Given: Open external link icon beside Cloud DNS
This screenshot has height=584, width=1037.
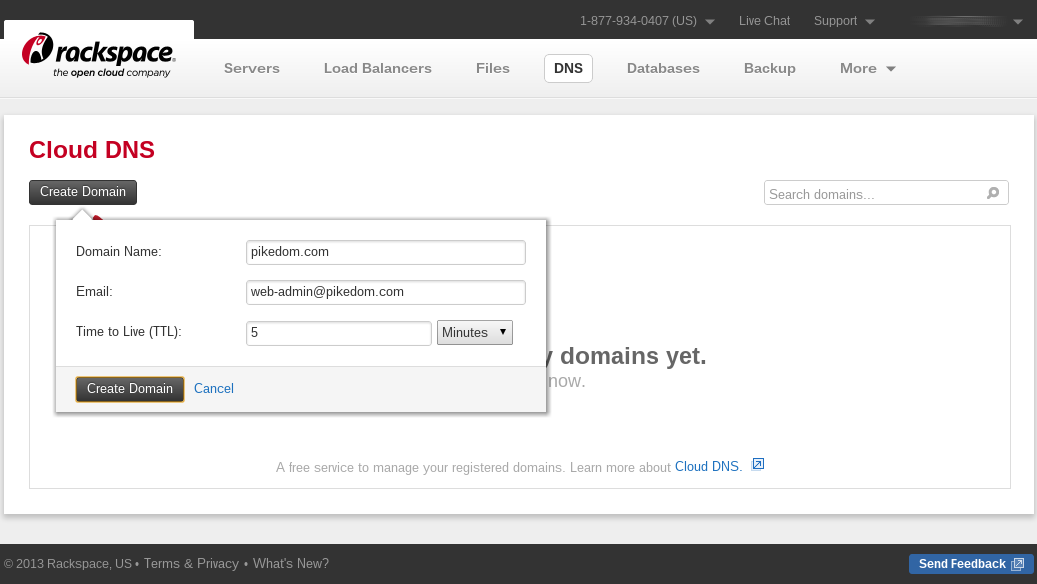Looking at the screenshot, I should coord(758,464).
